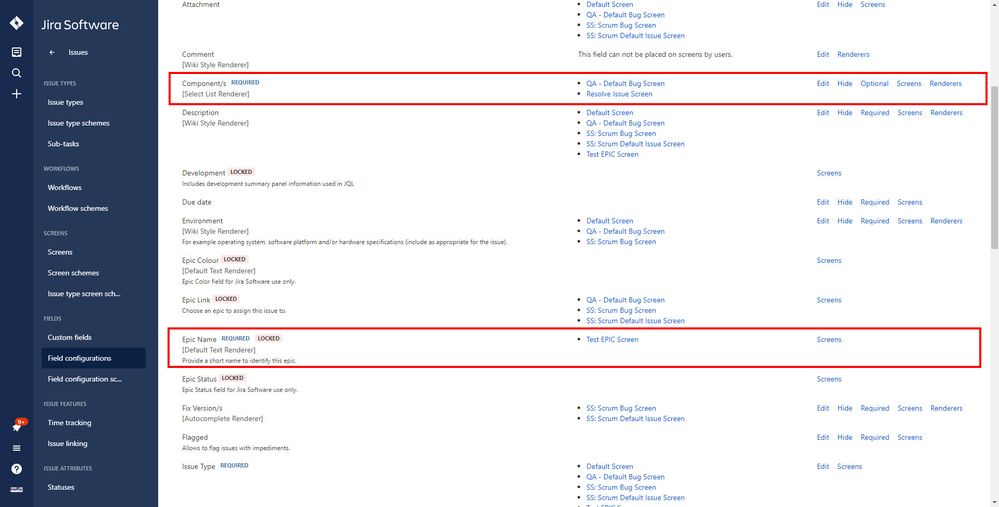
Task: Open QA - Default Bug Screen under Component/s
Action: pos(626,83)
